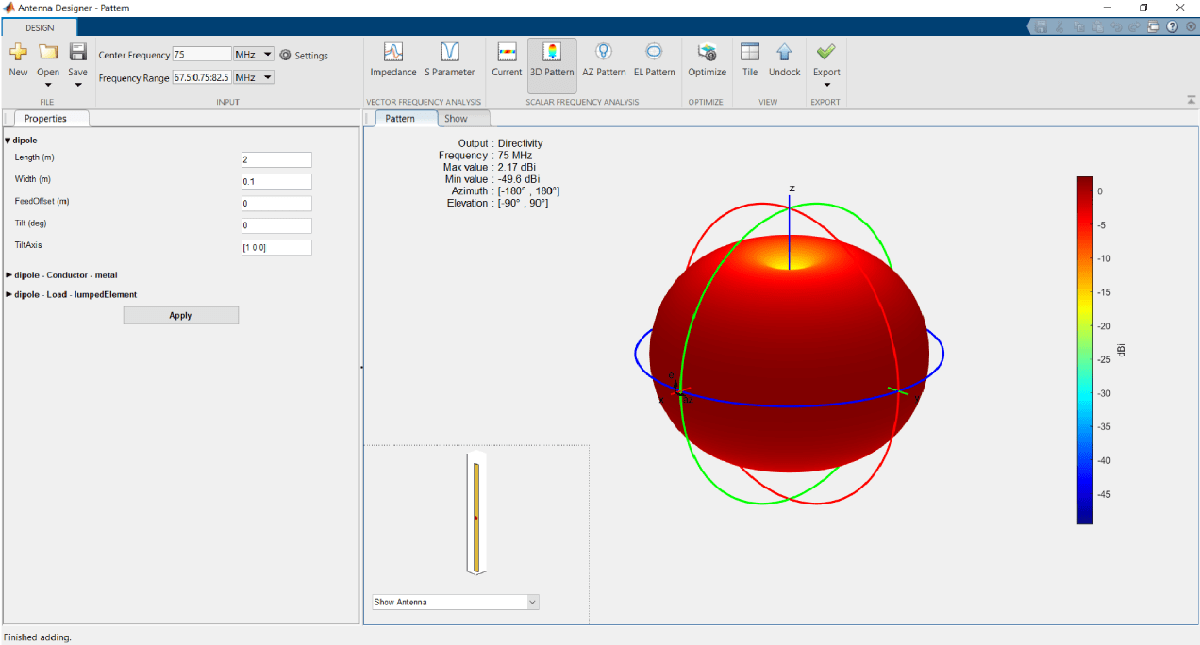Click the Optimize icon
The image size is (1200, 645).
(x=707, y=59)
